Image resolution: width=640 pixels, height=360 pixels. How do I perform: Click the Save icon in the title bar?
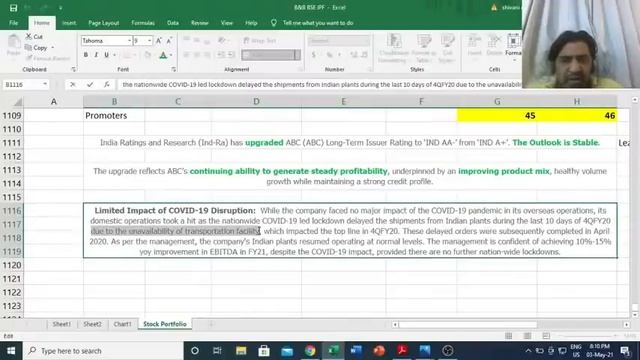pos(13,8)
